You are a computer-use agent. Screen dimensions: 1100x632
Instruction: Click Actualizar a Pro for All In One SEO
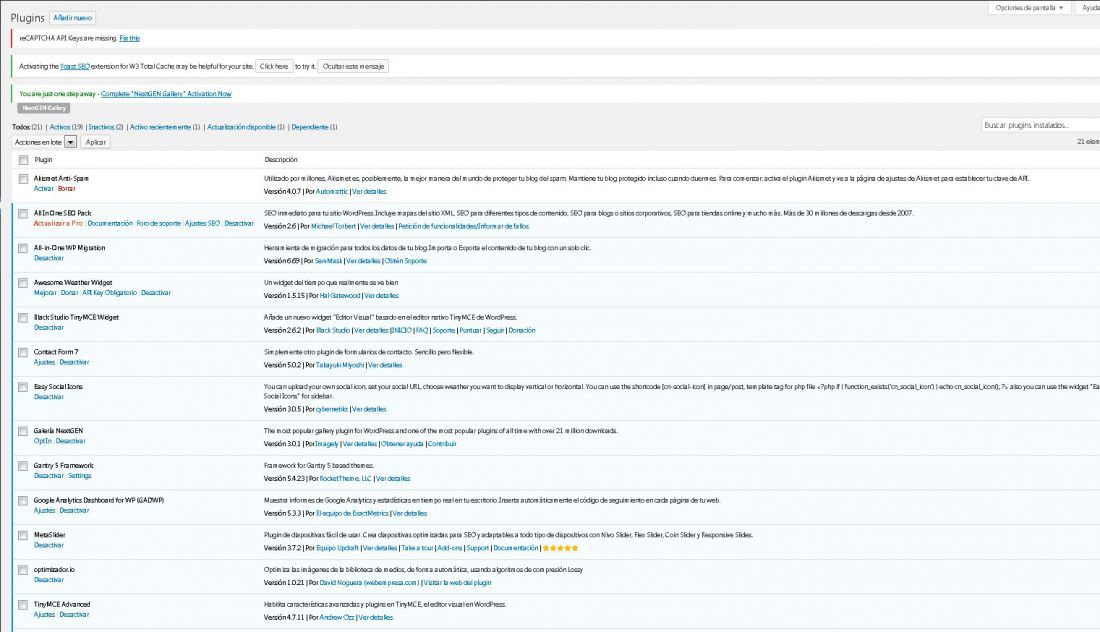[58, 224]
